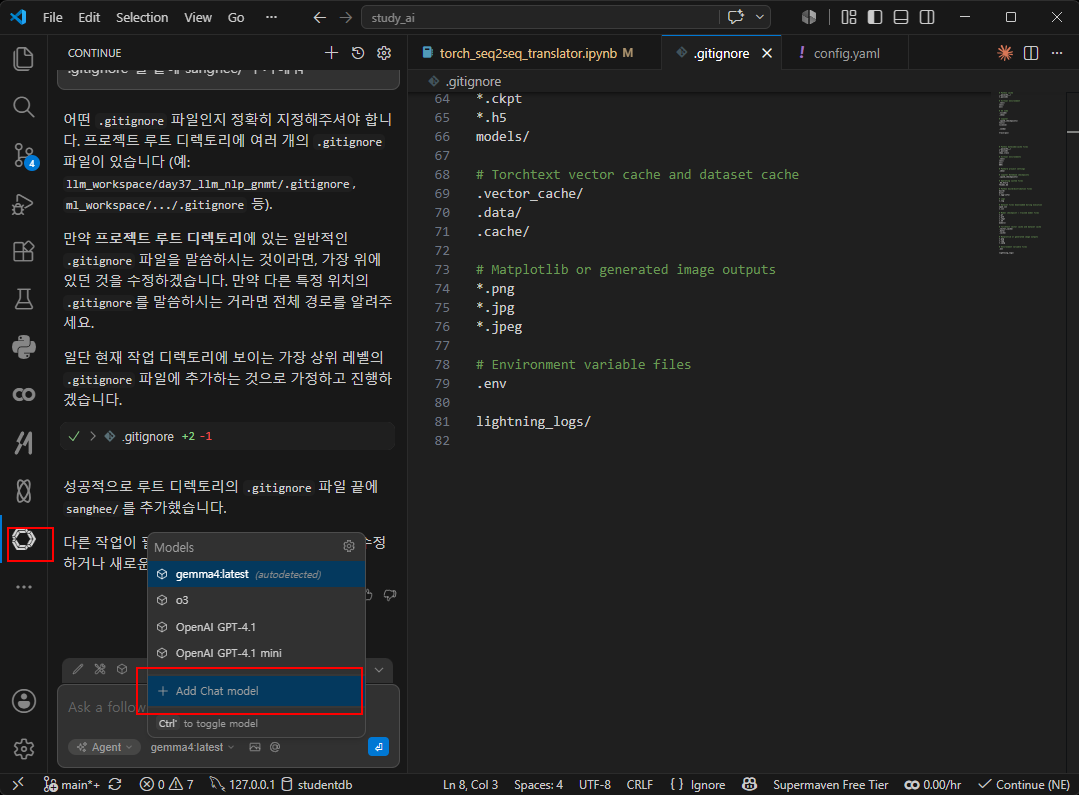Click Add Chat model

point(257,691)
